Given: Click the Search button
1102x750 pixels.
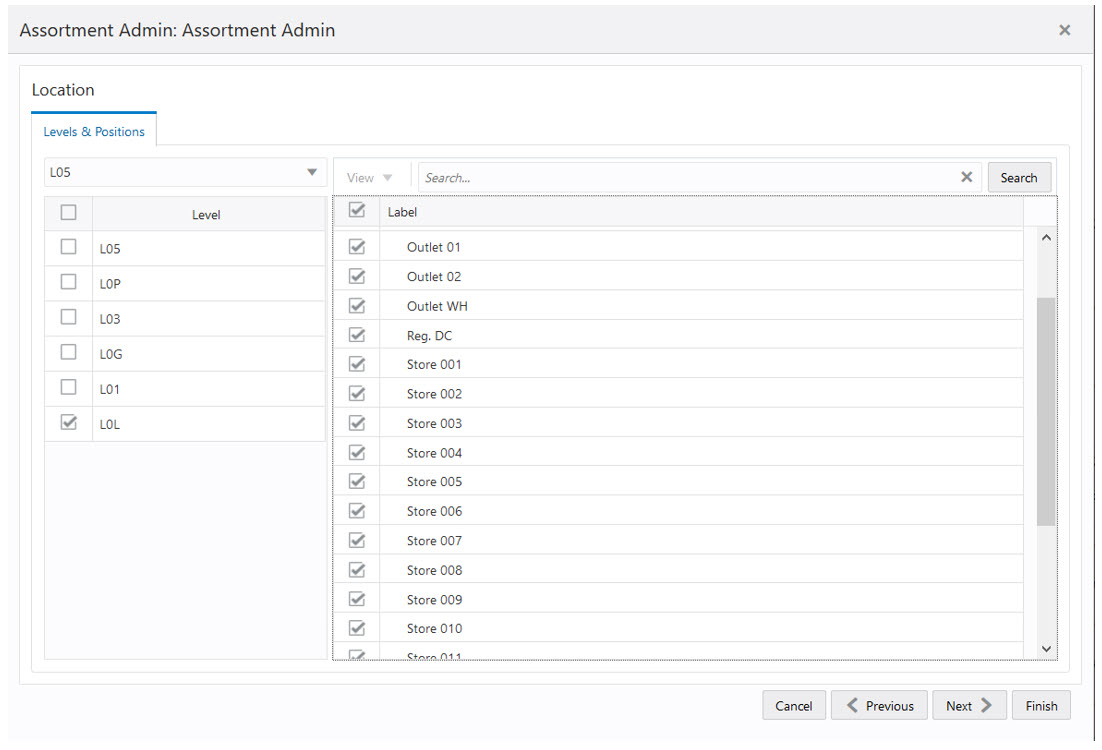Looking at the screenshot, I should [x=1019, y=177].
